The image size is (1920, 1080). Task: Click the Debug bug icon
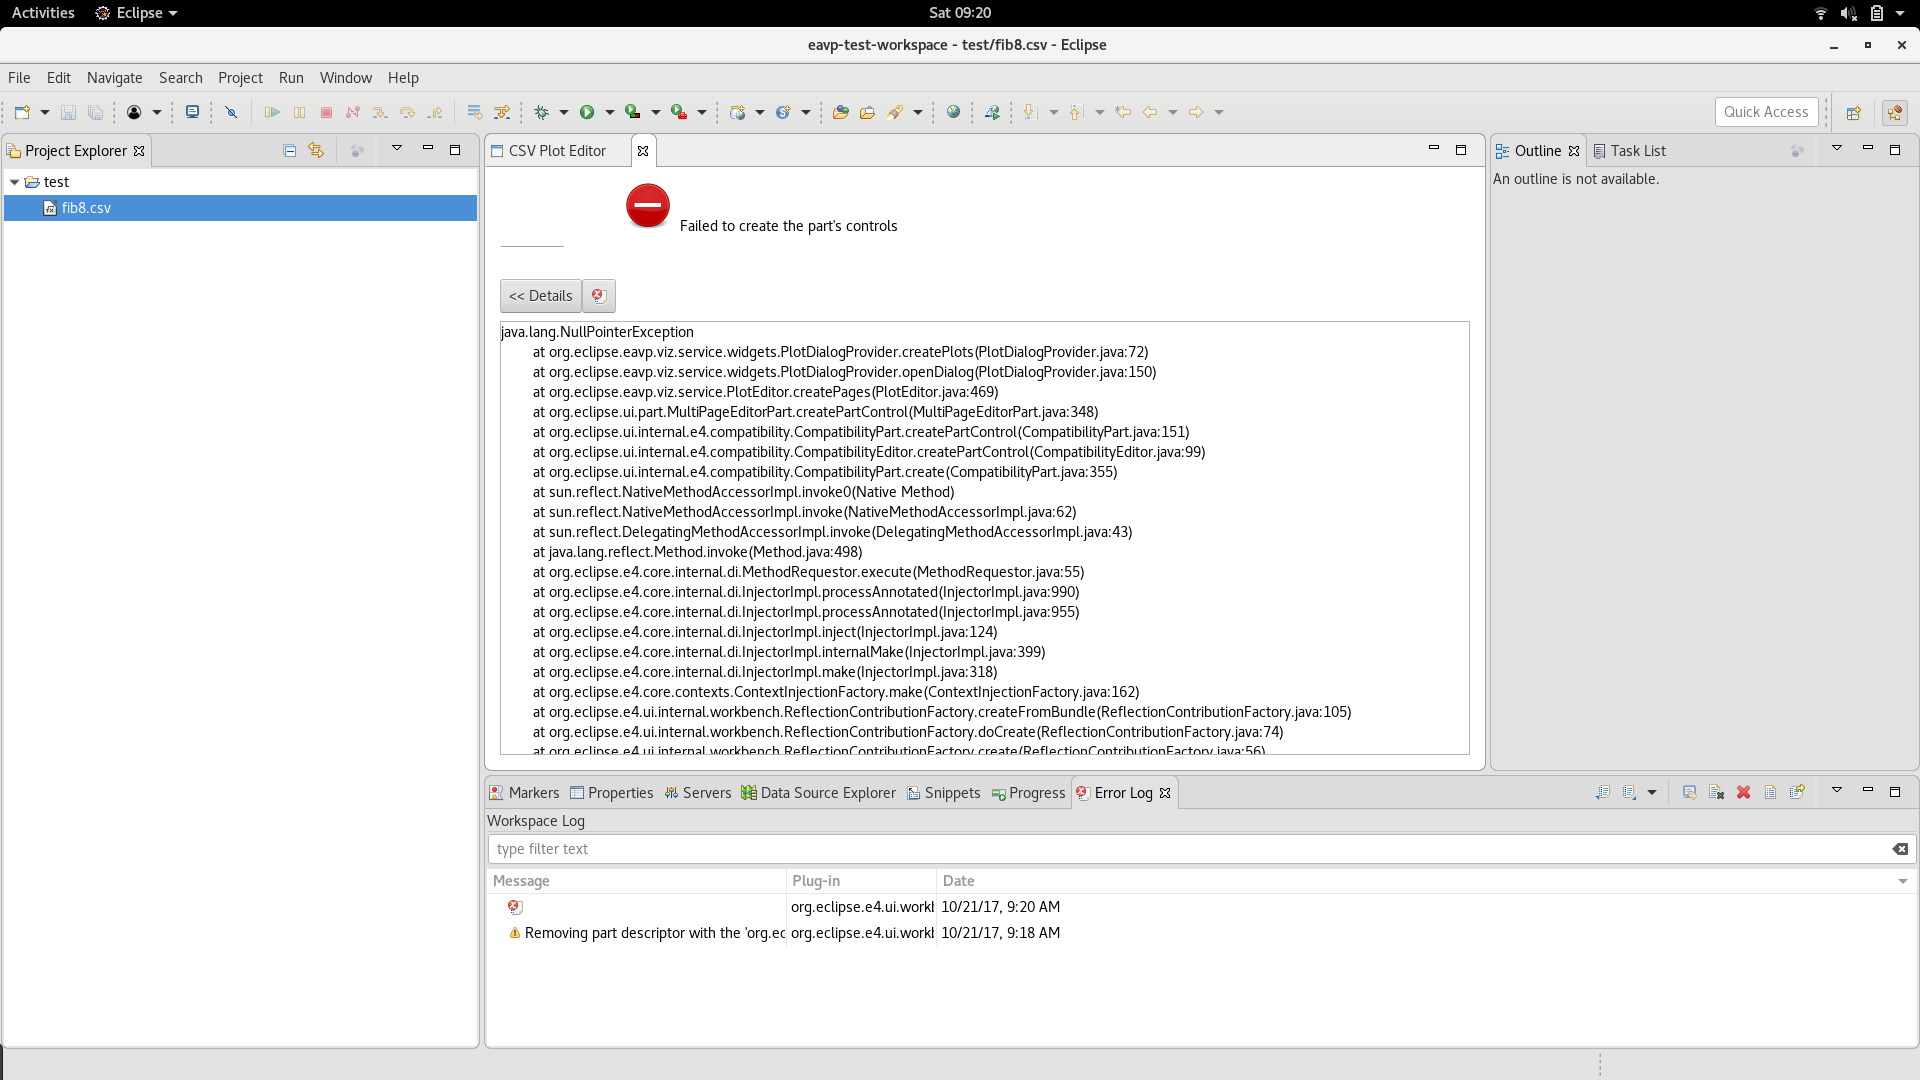point(542,112)
